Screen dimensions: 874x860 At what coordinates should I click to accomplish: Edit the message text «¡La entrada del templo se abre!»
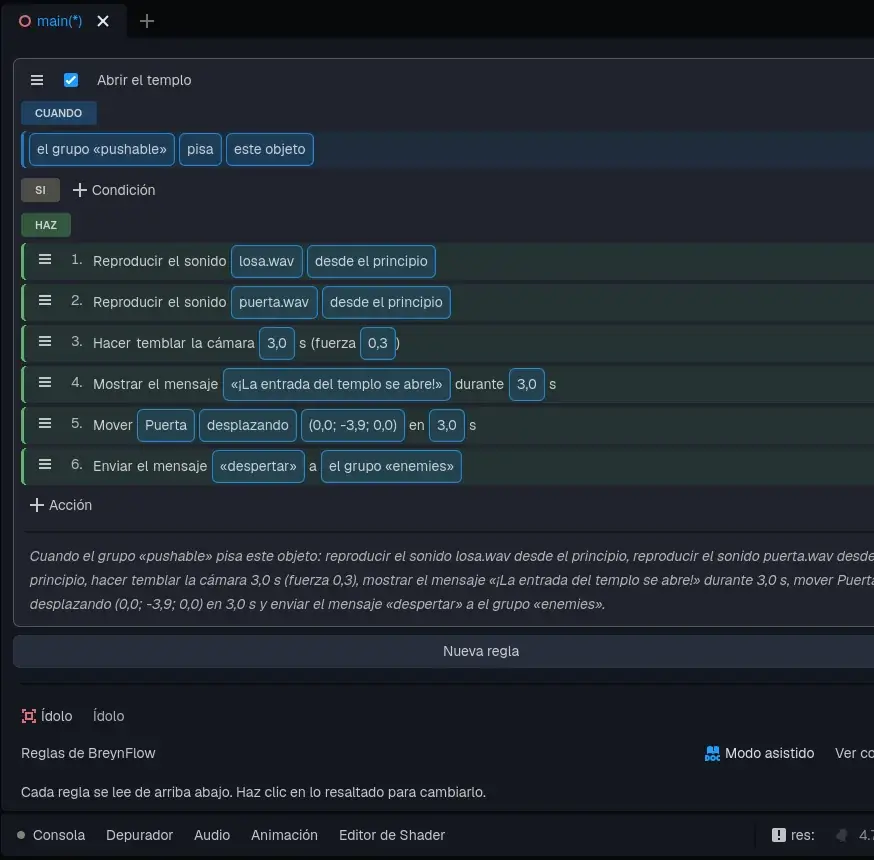(337, 385)
